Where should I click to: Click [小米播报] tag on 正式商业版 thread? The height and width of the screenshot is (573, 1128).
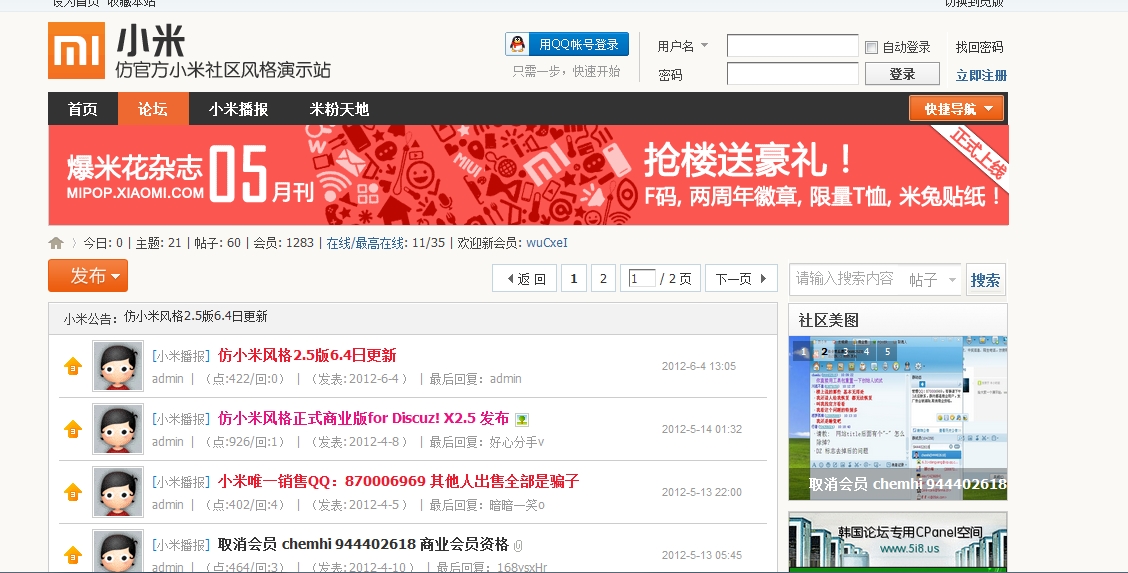pos(181,419)
